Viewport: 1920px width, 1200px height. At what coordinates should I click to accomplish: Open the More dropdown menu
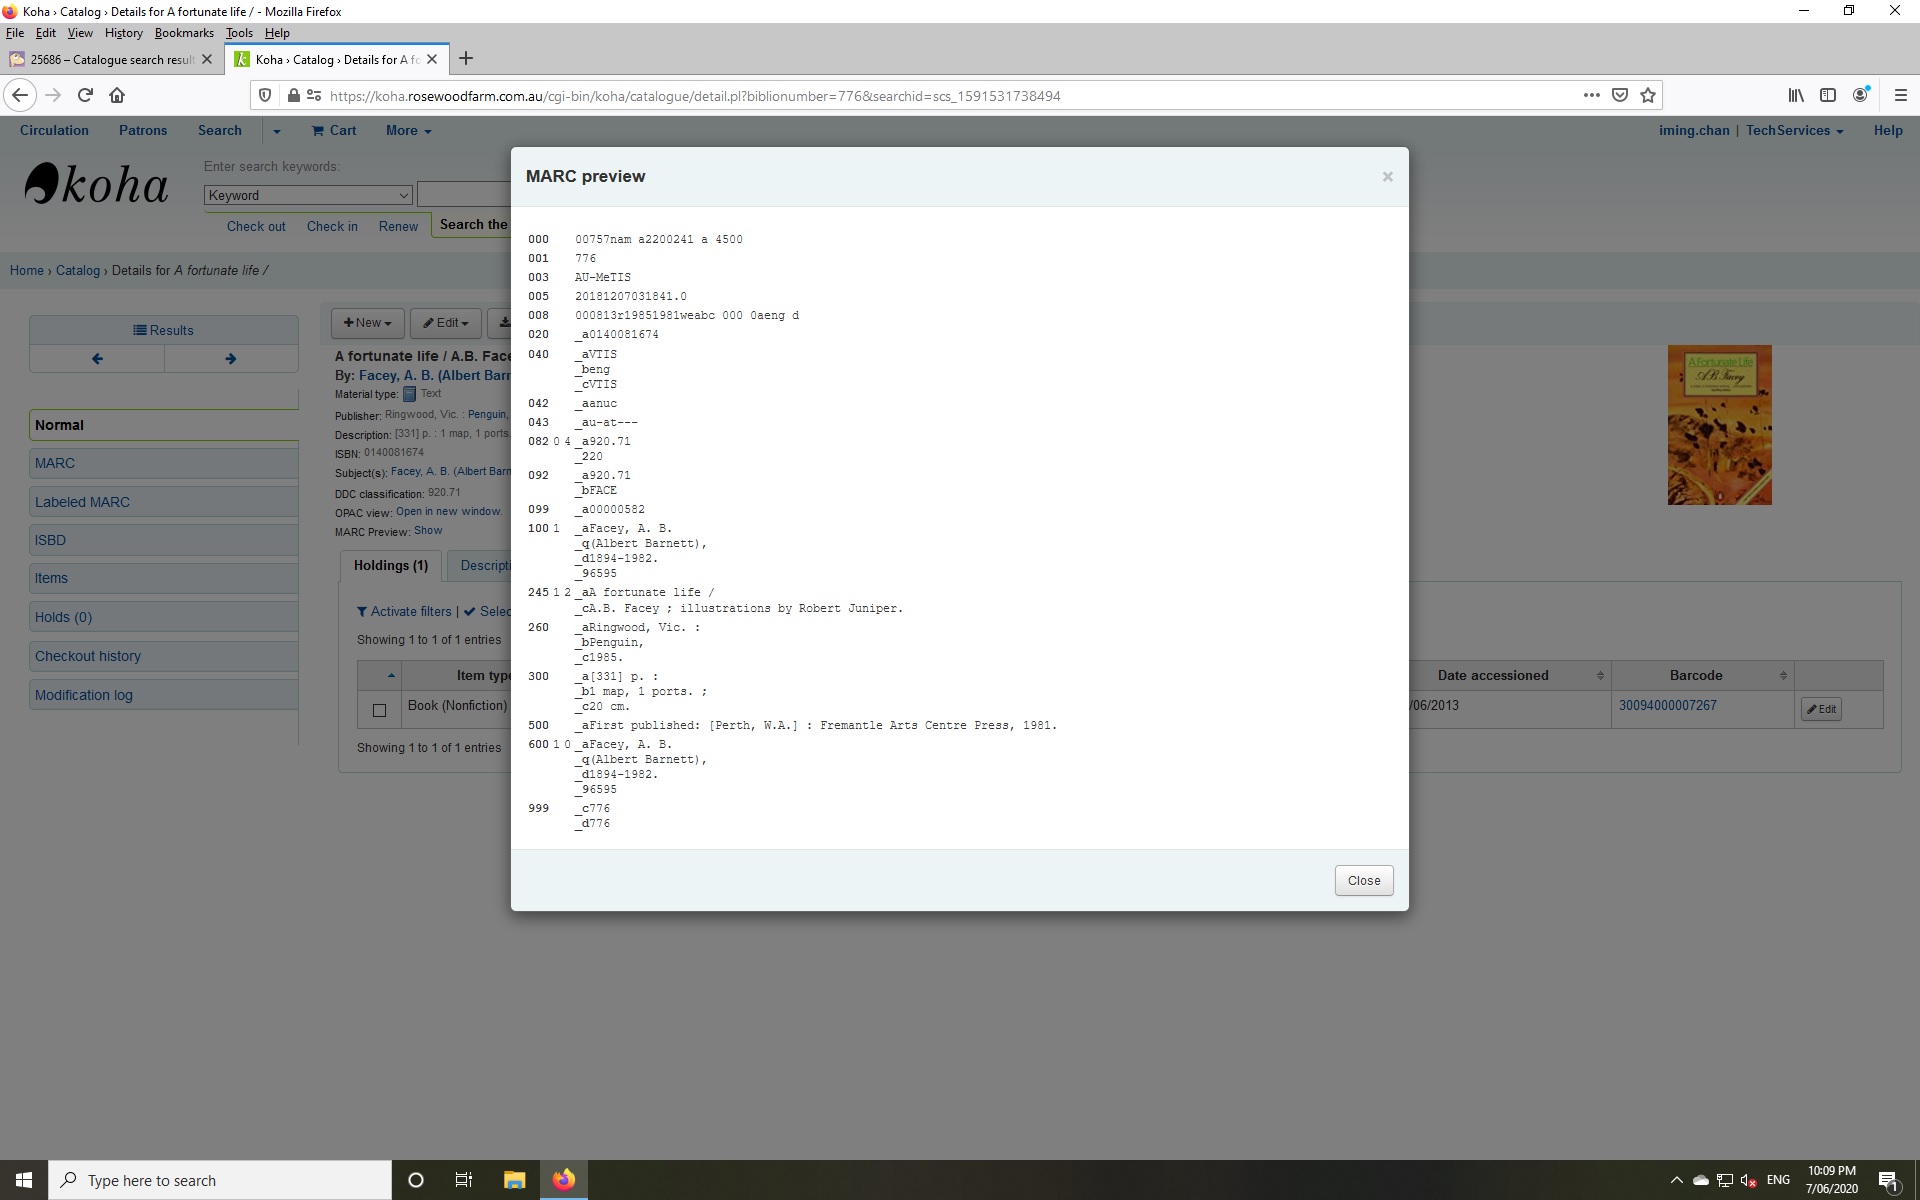(408, 130)
